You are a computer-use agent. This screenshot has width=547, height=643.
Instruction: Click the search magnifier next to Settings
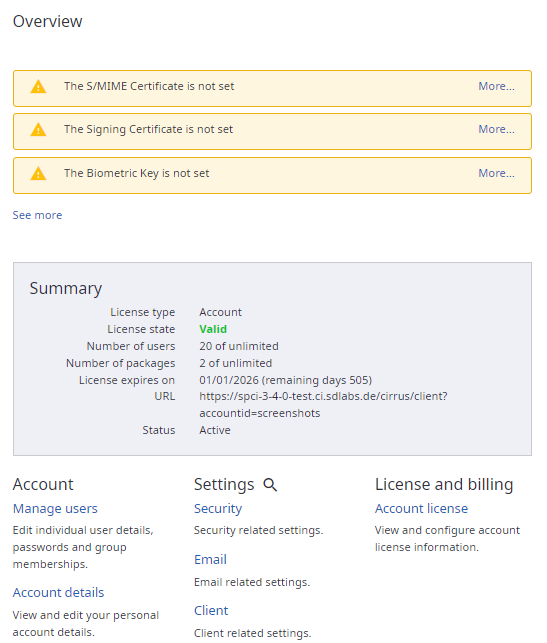coord(270,485)
